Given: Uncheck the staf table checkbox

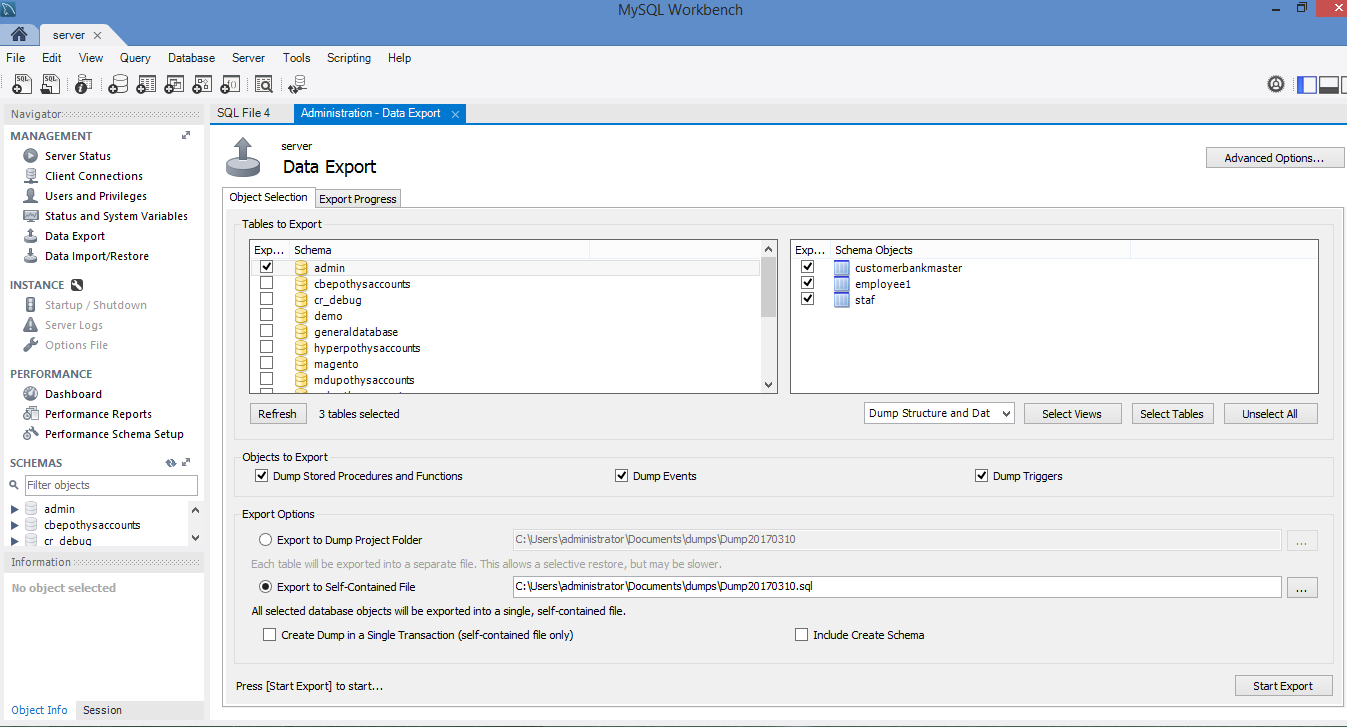Looking at the screenshot, I should [807, 299].
